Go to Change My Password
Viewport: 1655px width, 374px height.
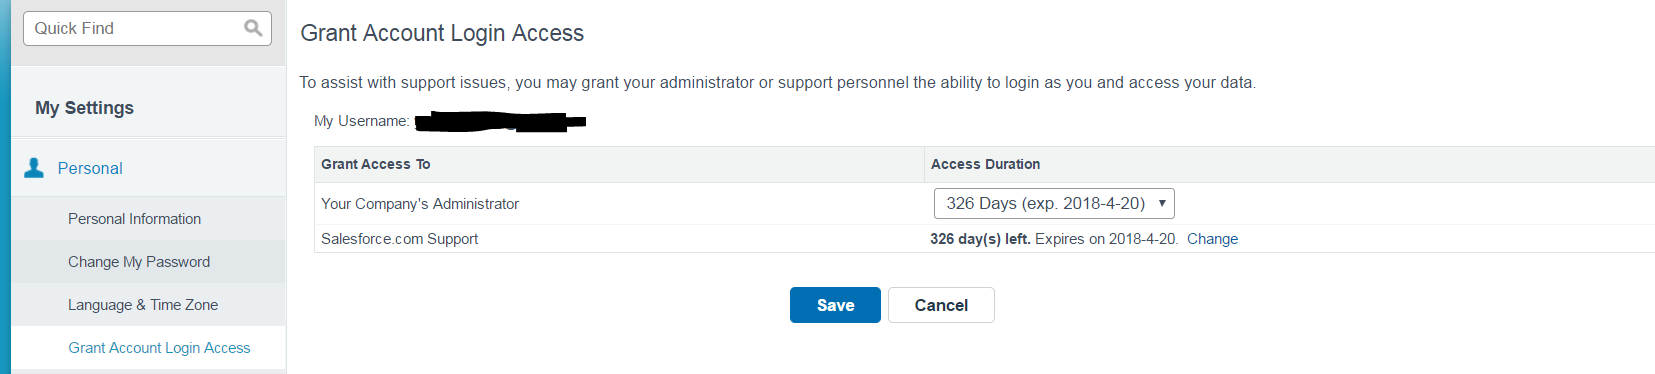coord(139,262)
